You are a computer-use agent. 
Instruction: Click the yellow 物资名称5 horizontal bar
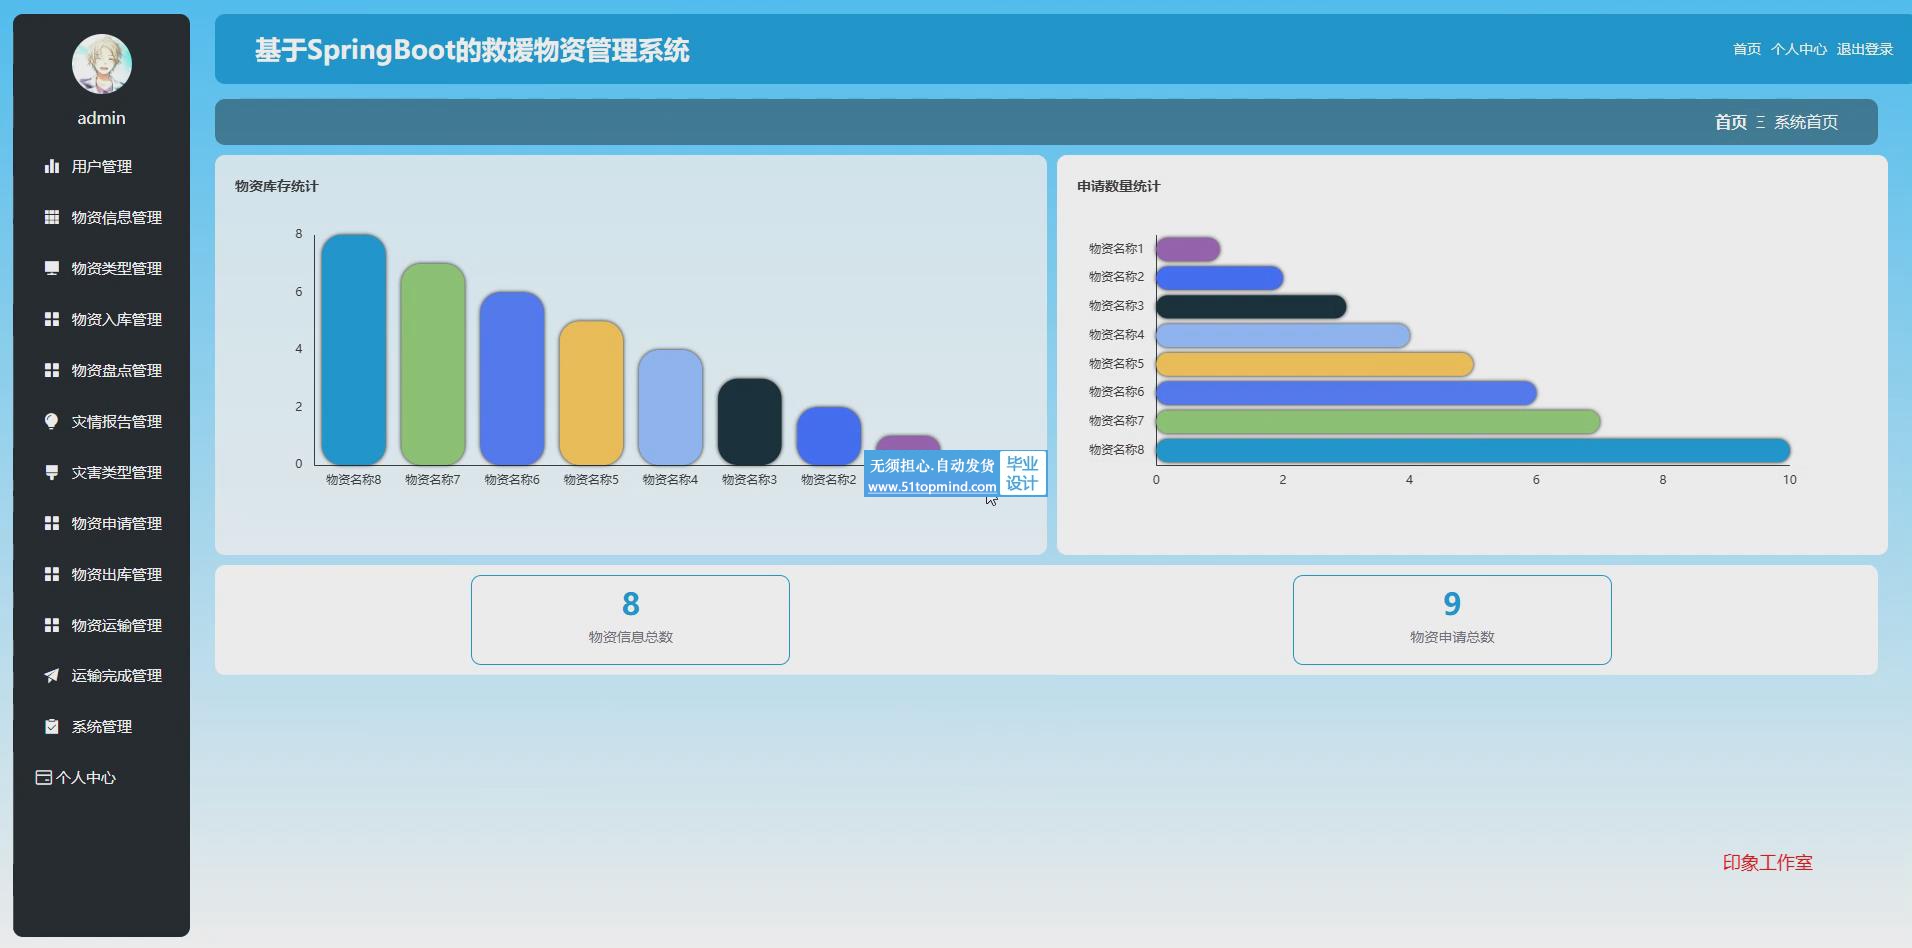click(1313, 364)
